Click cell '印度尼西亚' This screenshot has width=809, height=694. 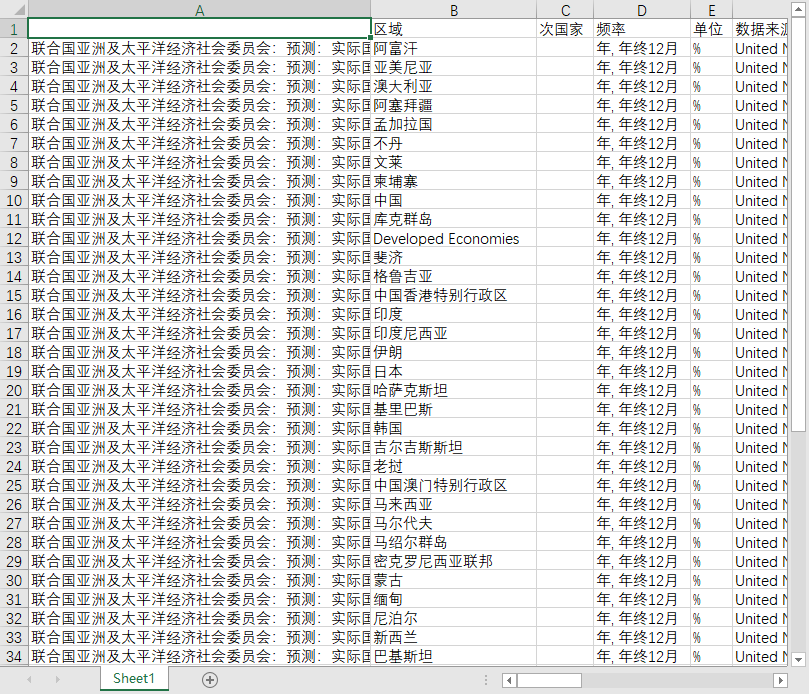[454, 333]
